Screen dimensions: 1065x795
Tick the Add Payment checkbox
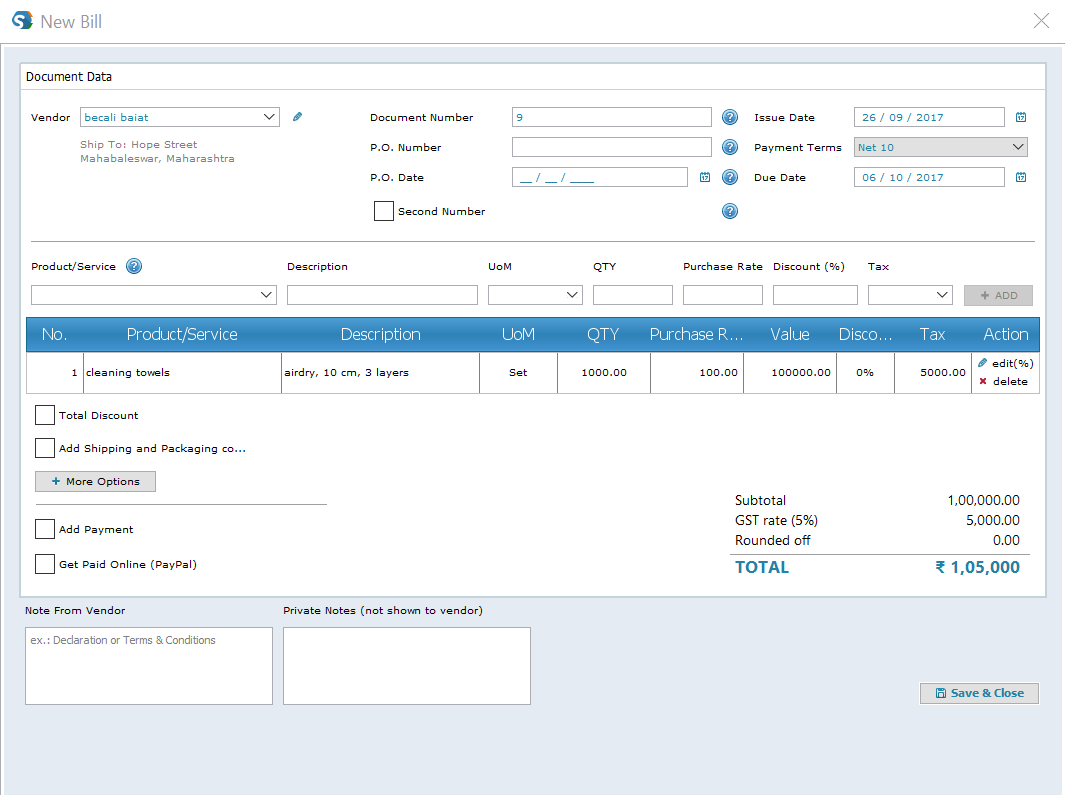point(45,529)
